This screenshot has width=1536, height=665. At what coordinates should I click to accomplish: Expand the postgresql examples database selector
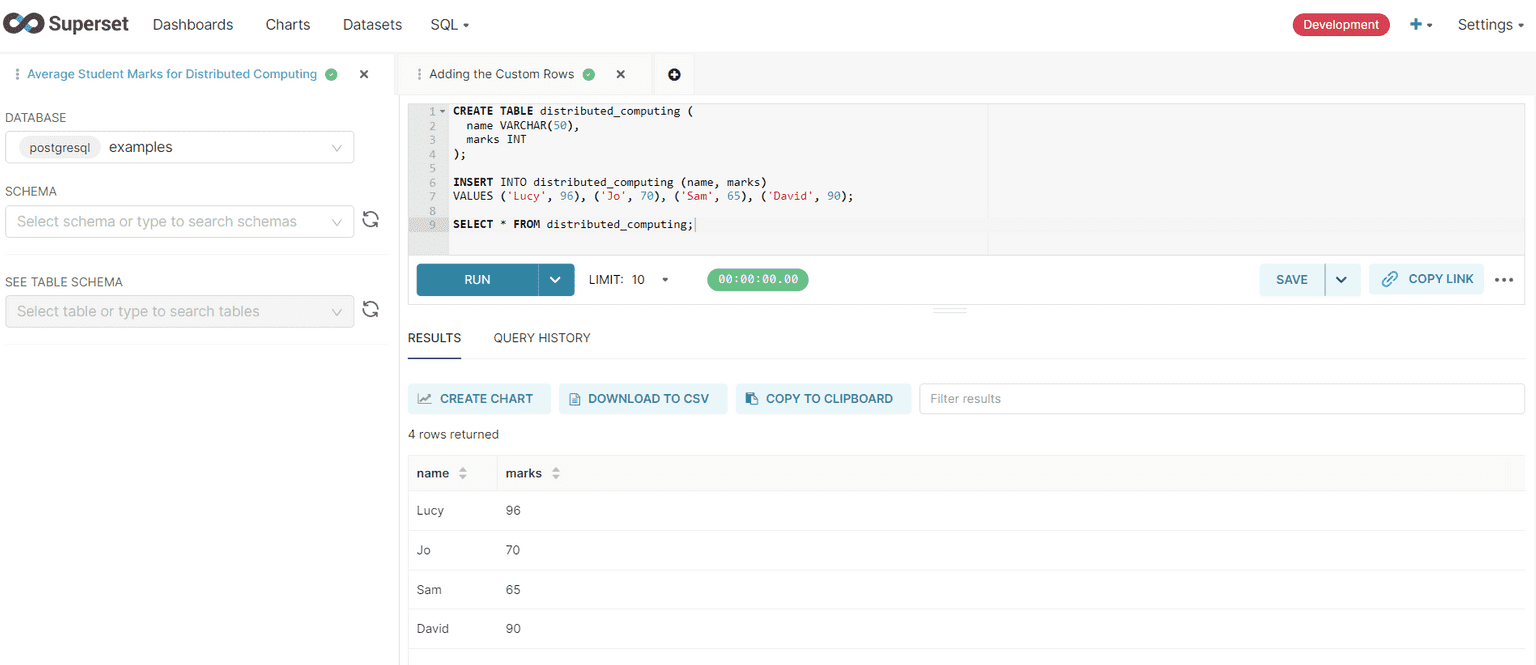[x=337, y=146]
